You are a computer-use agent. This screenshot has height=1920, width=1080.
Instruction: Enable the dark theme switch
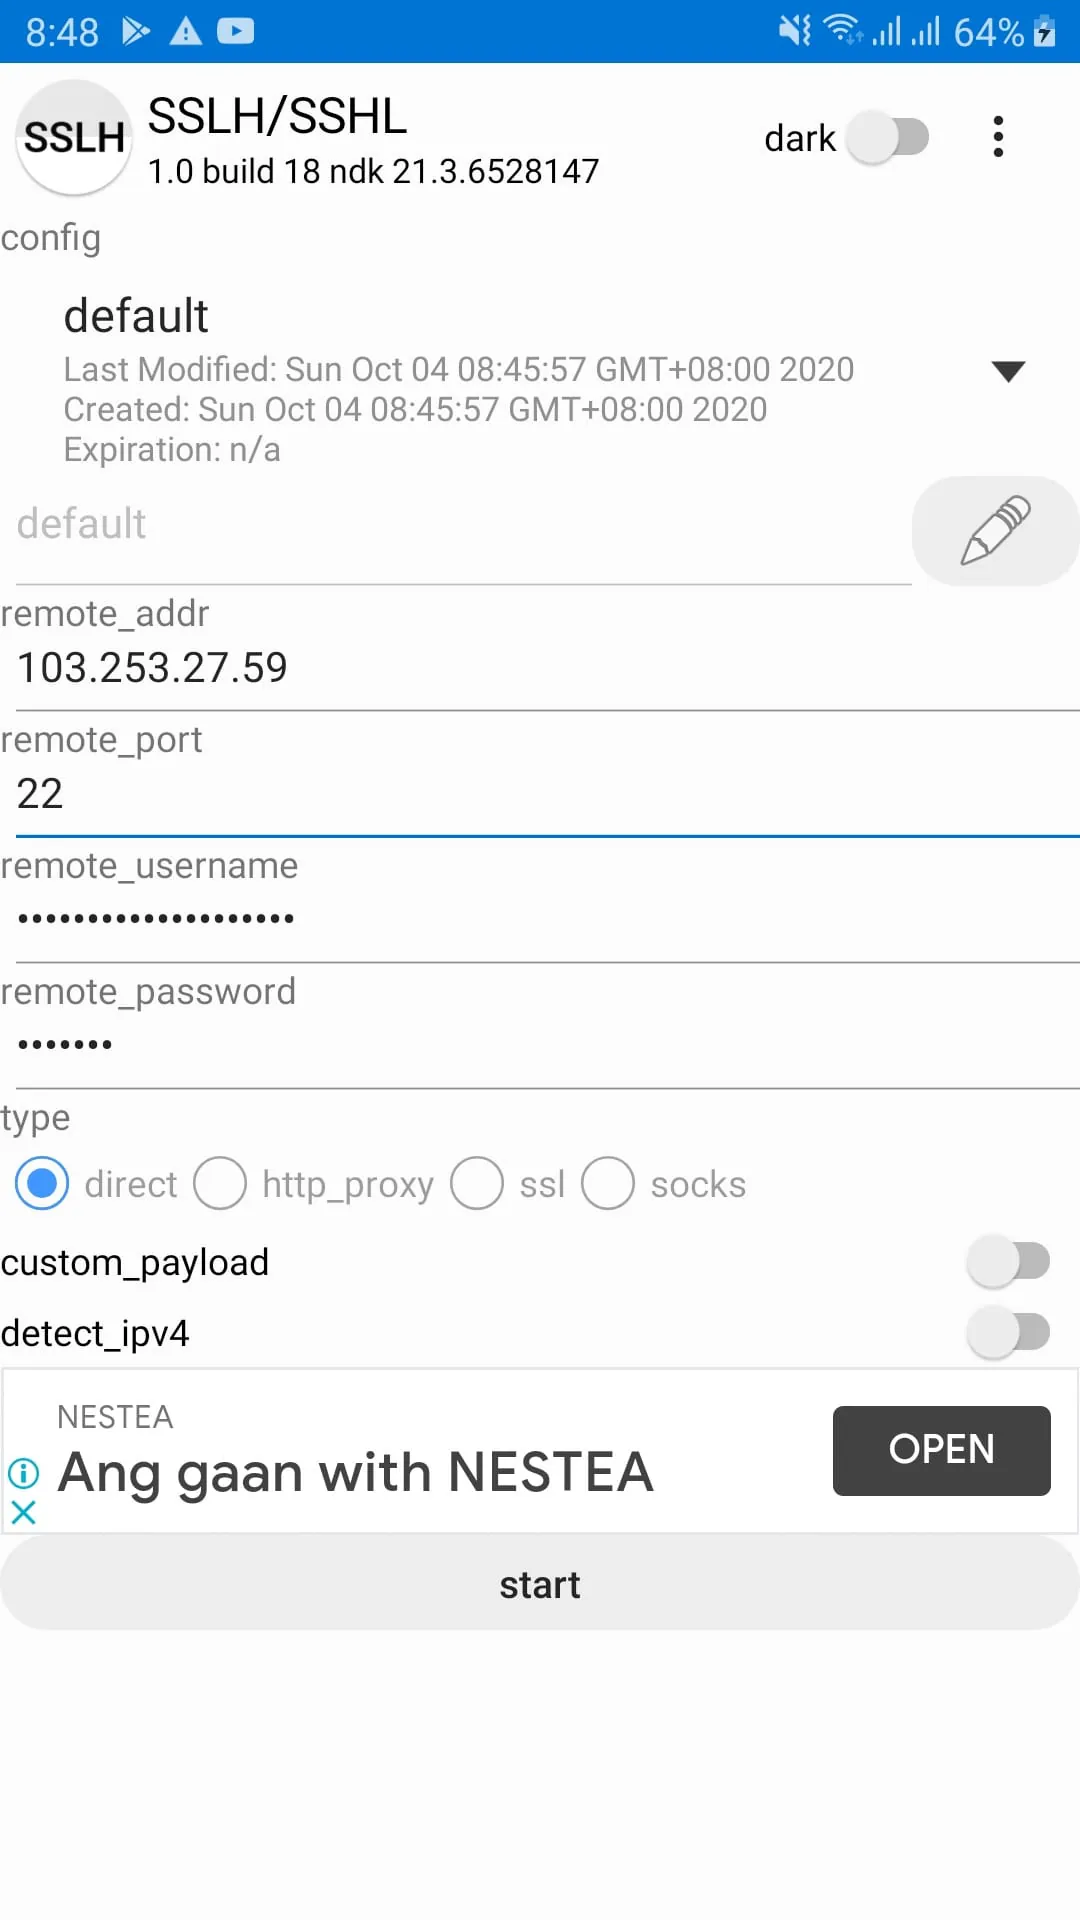click(889, 137)
